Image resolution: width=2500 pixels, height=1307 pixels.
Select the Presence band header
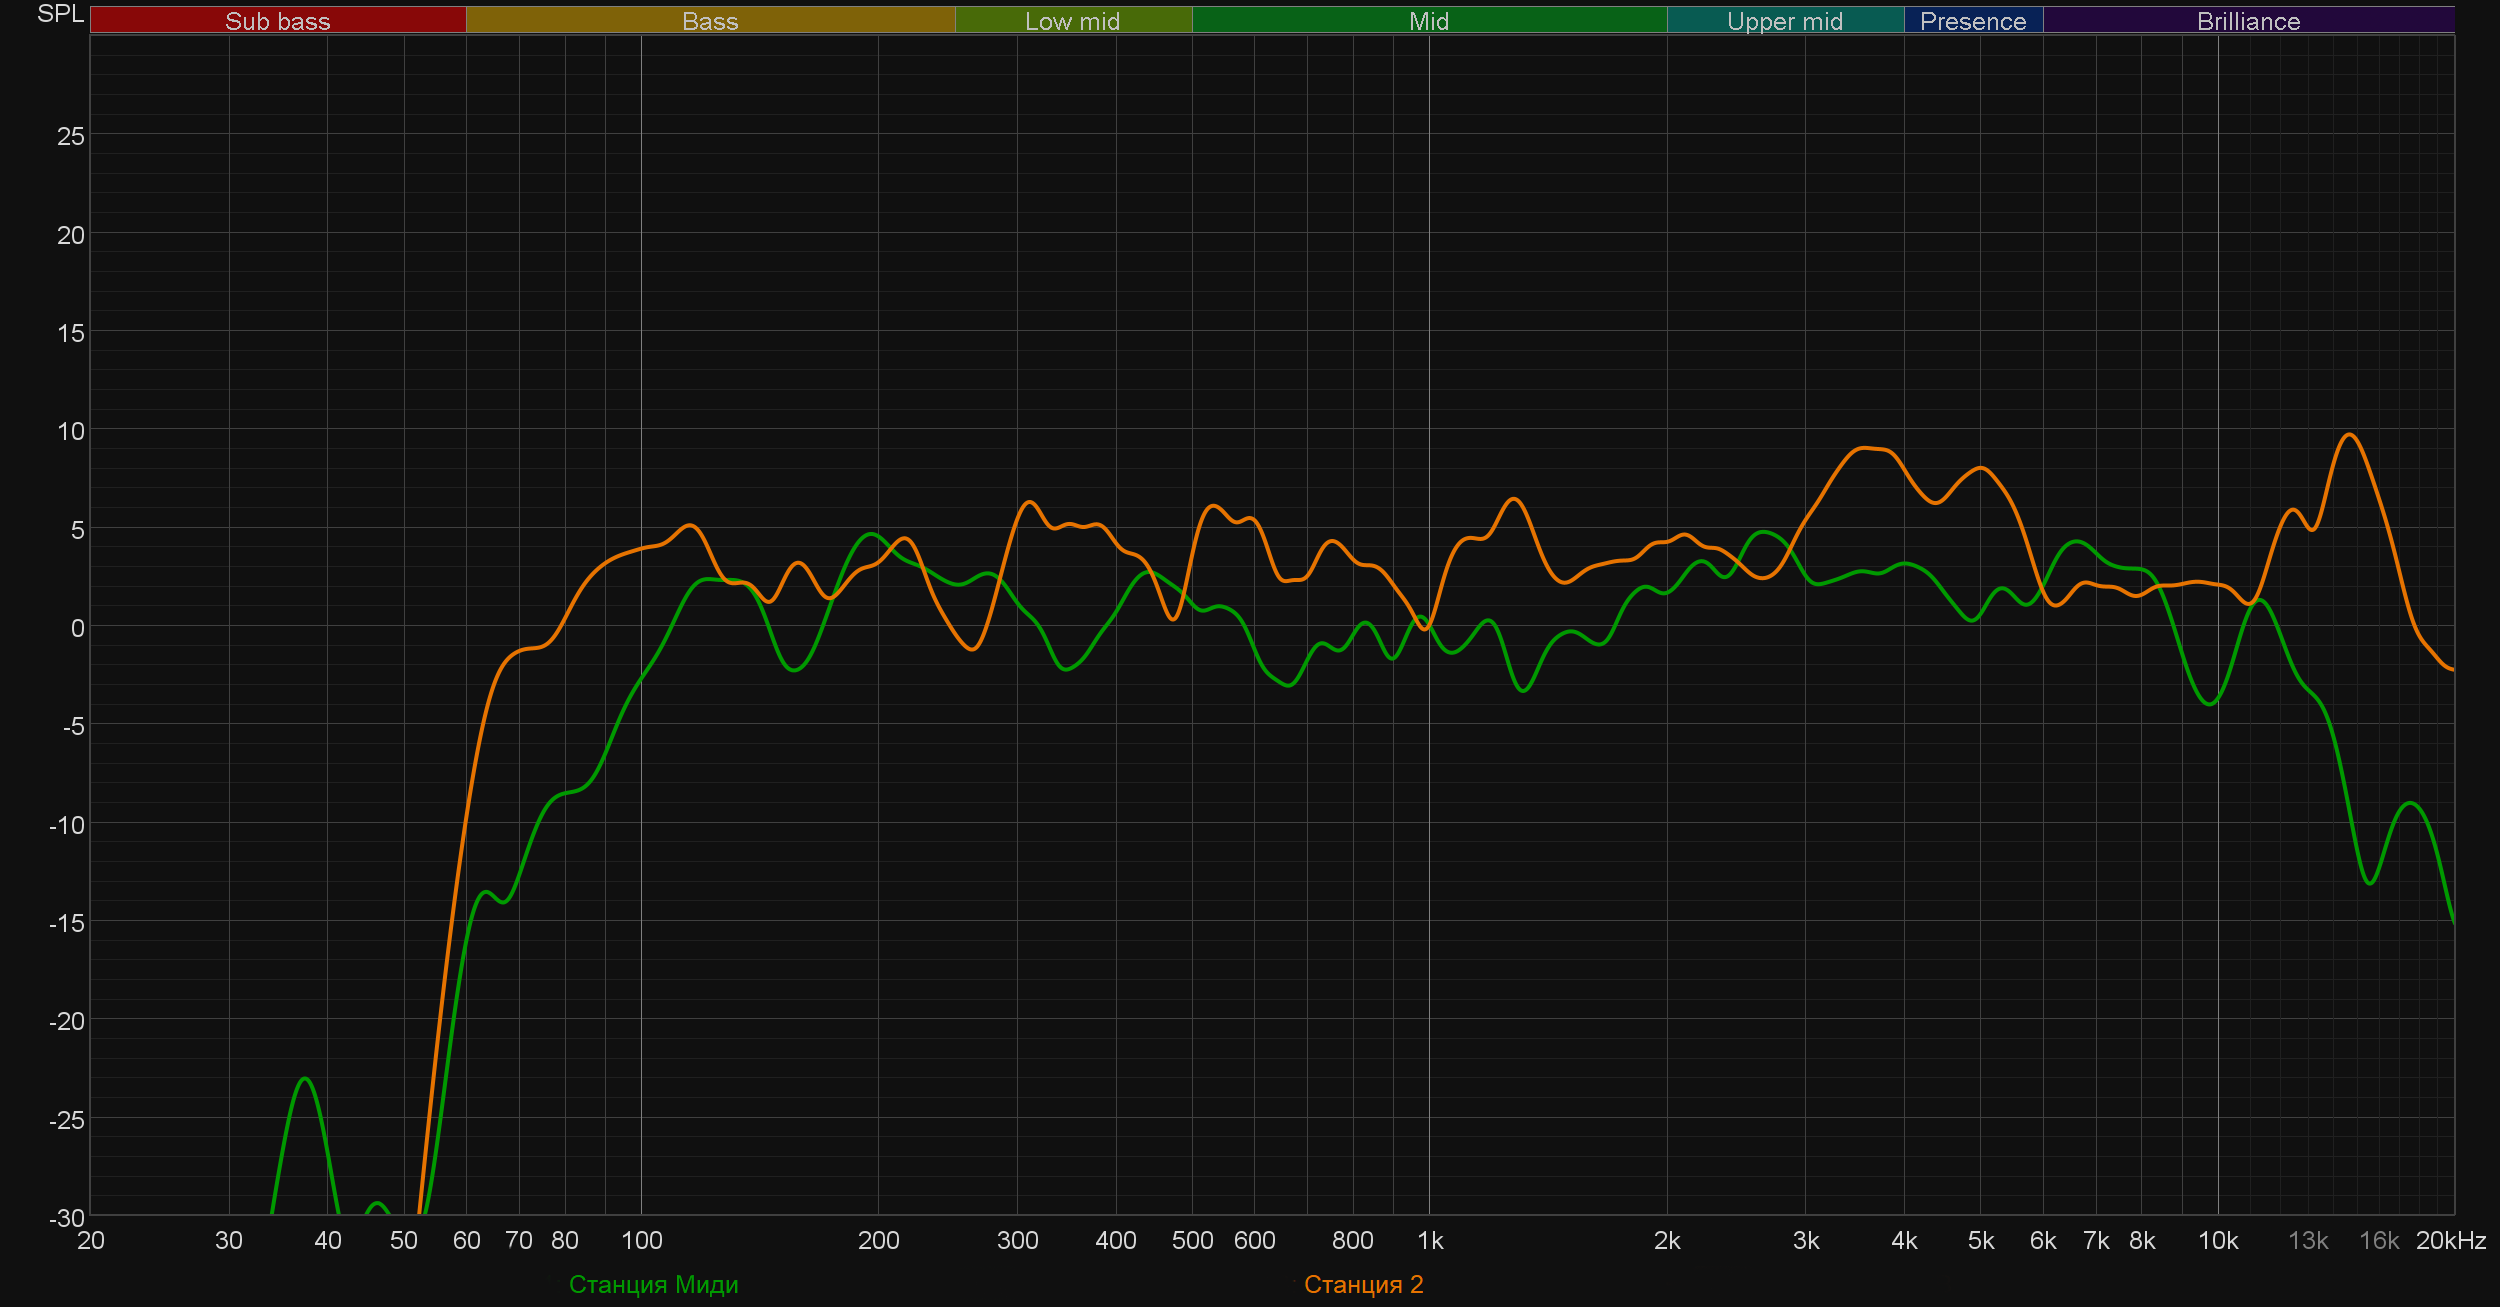(x=1973, y=21)
